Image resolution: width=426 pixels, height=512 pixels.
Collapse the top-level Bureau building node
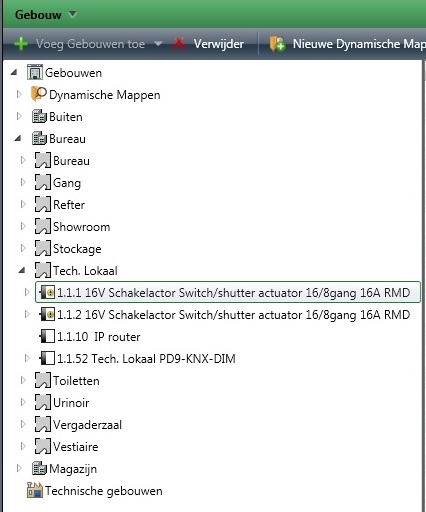pos(18,138)
